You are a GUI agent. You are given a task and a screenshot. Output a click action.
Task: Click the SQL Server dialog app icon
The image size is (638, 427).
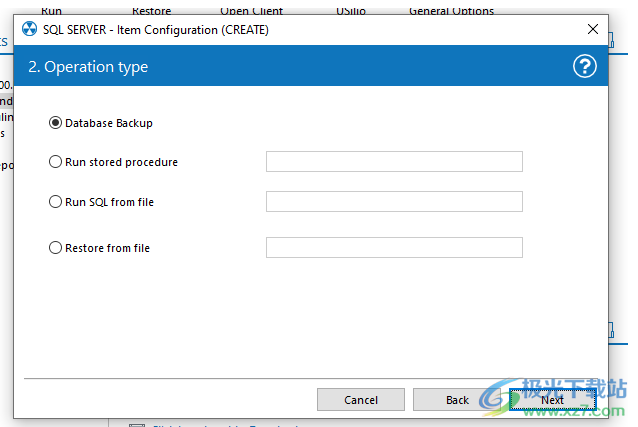(x=29, y=29)
